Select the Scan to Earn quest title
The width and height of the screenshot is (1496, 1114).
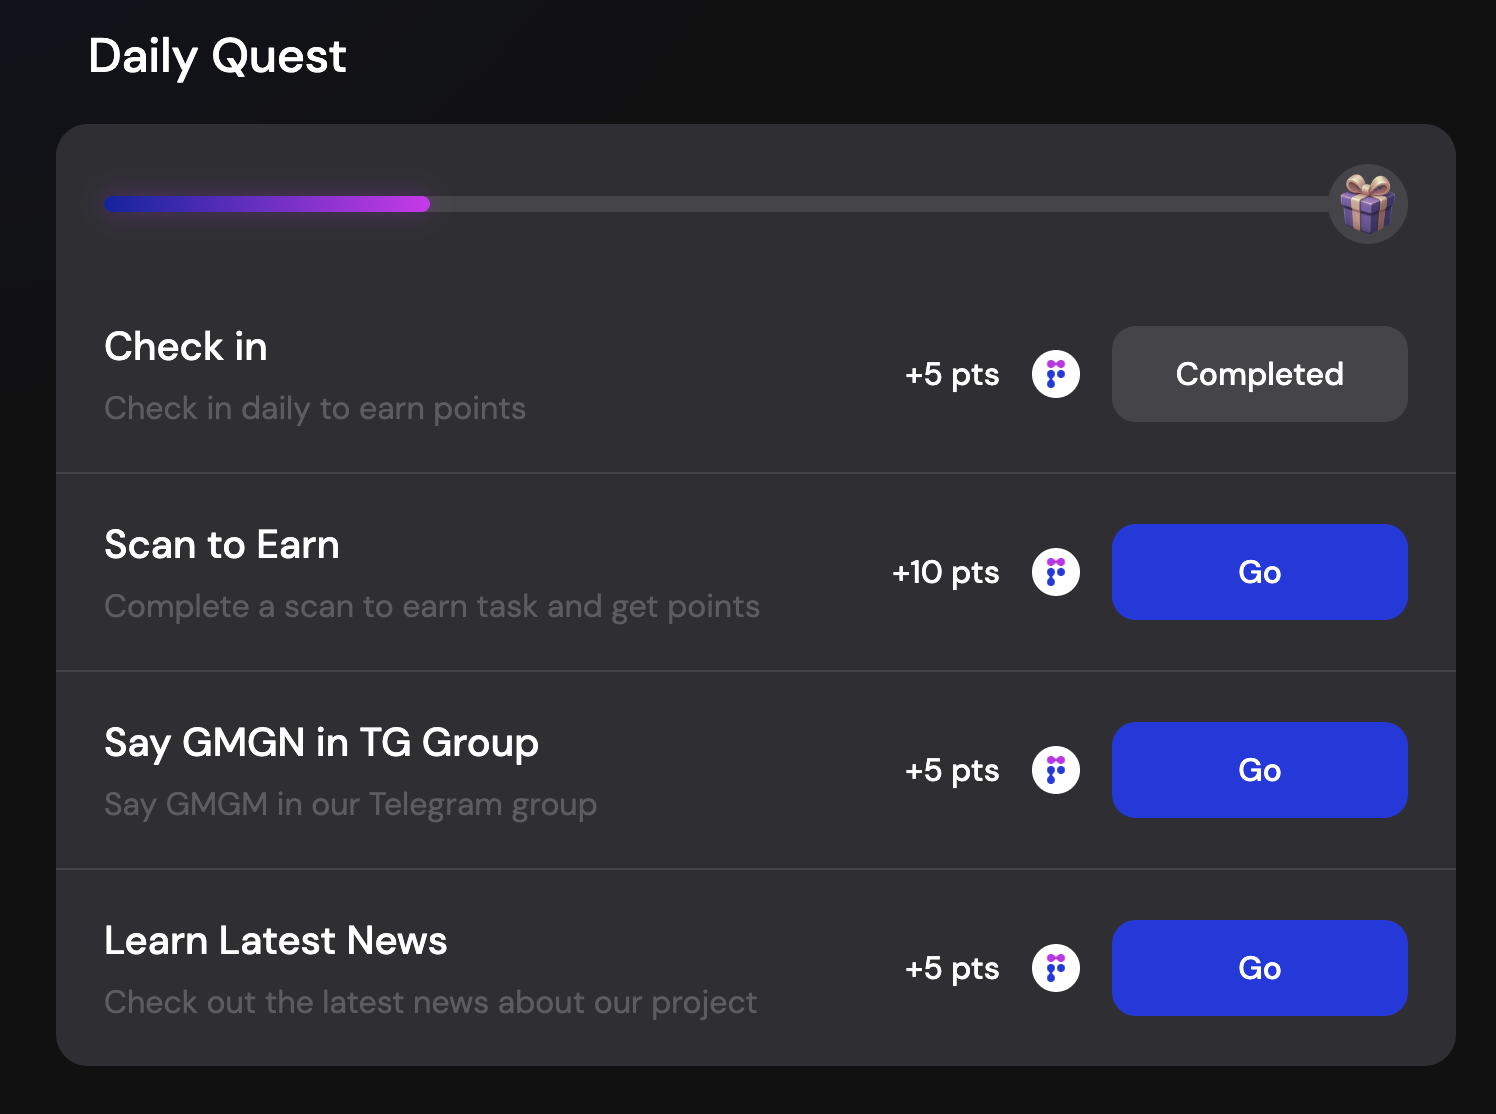coord(222,545)
